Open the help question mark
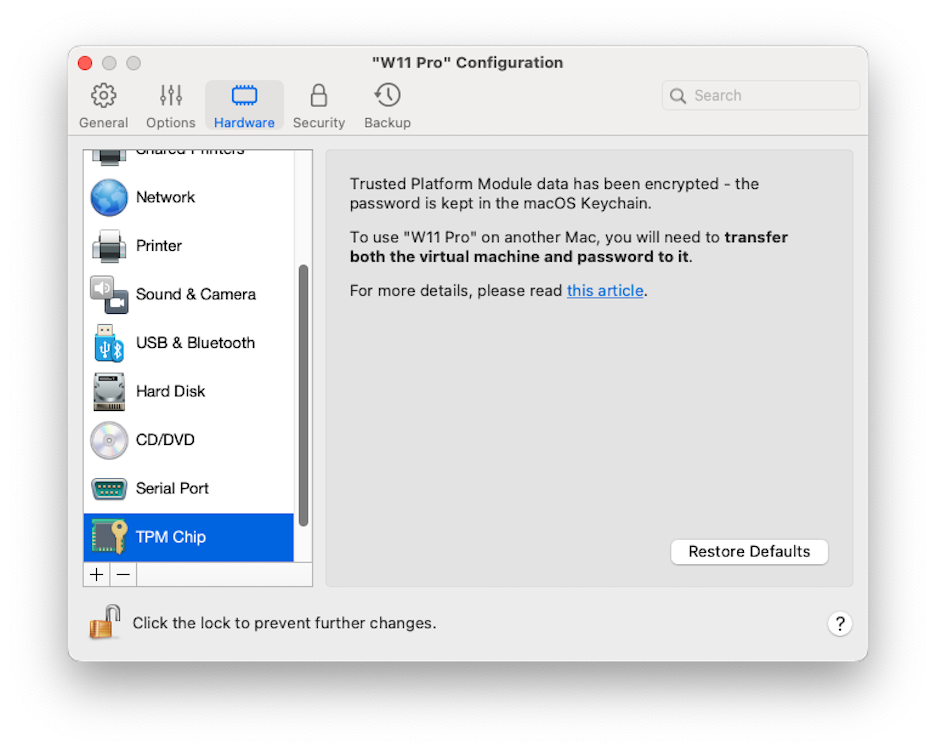 pyautogui.click(x=840, y=623)
